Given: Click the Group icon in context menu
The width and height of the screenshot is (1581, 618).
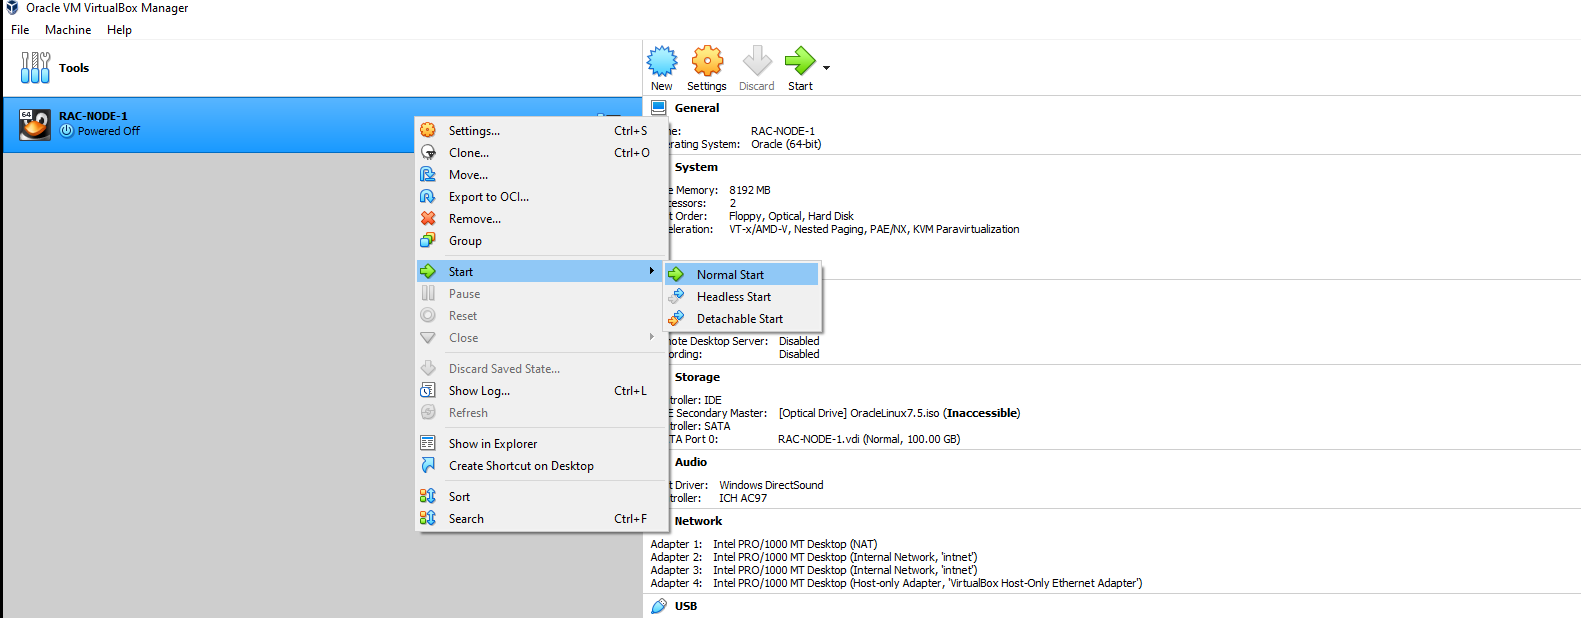Looking at the screenshot, I should (428, 240).
